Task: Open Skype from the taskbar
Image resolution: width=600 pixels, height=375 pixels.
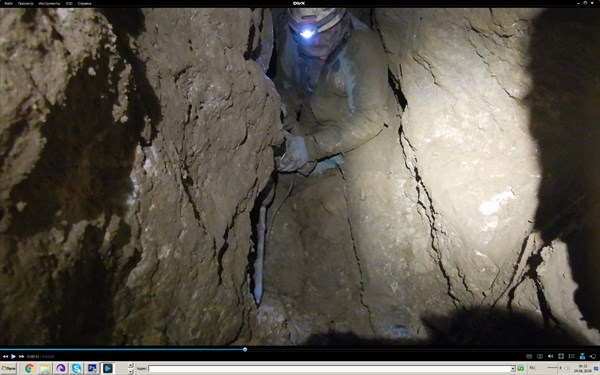Action: [x=77, y=368]
